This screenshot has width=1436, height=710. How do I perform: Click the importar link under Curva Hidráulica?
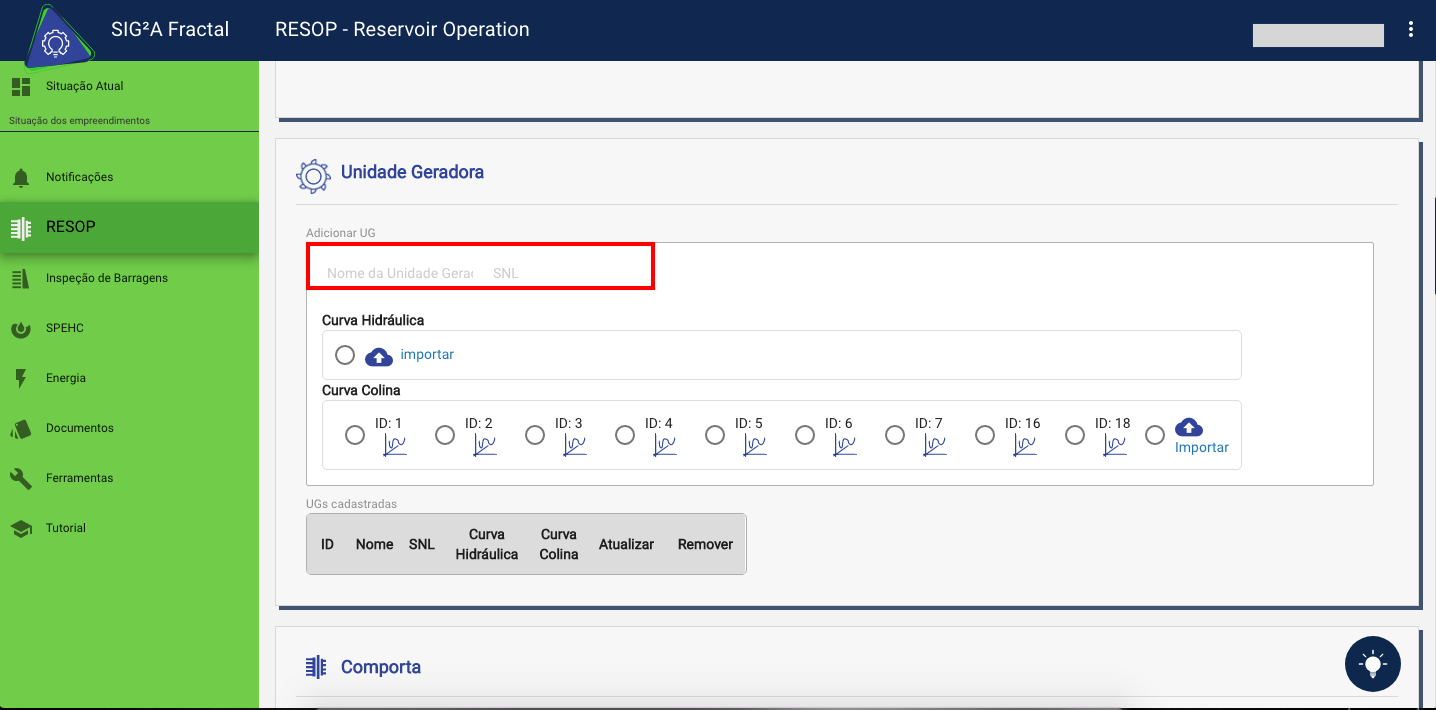[427, 355]
